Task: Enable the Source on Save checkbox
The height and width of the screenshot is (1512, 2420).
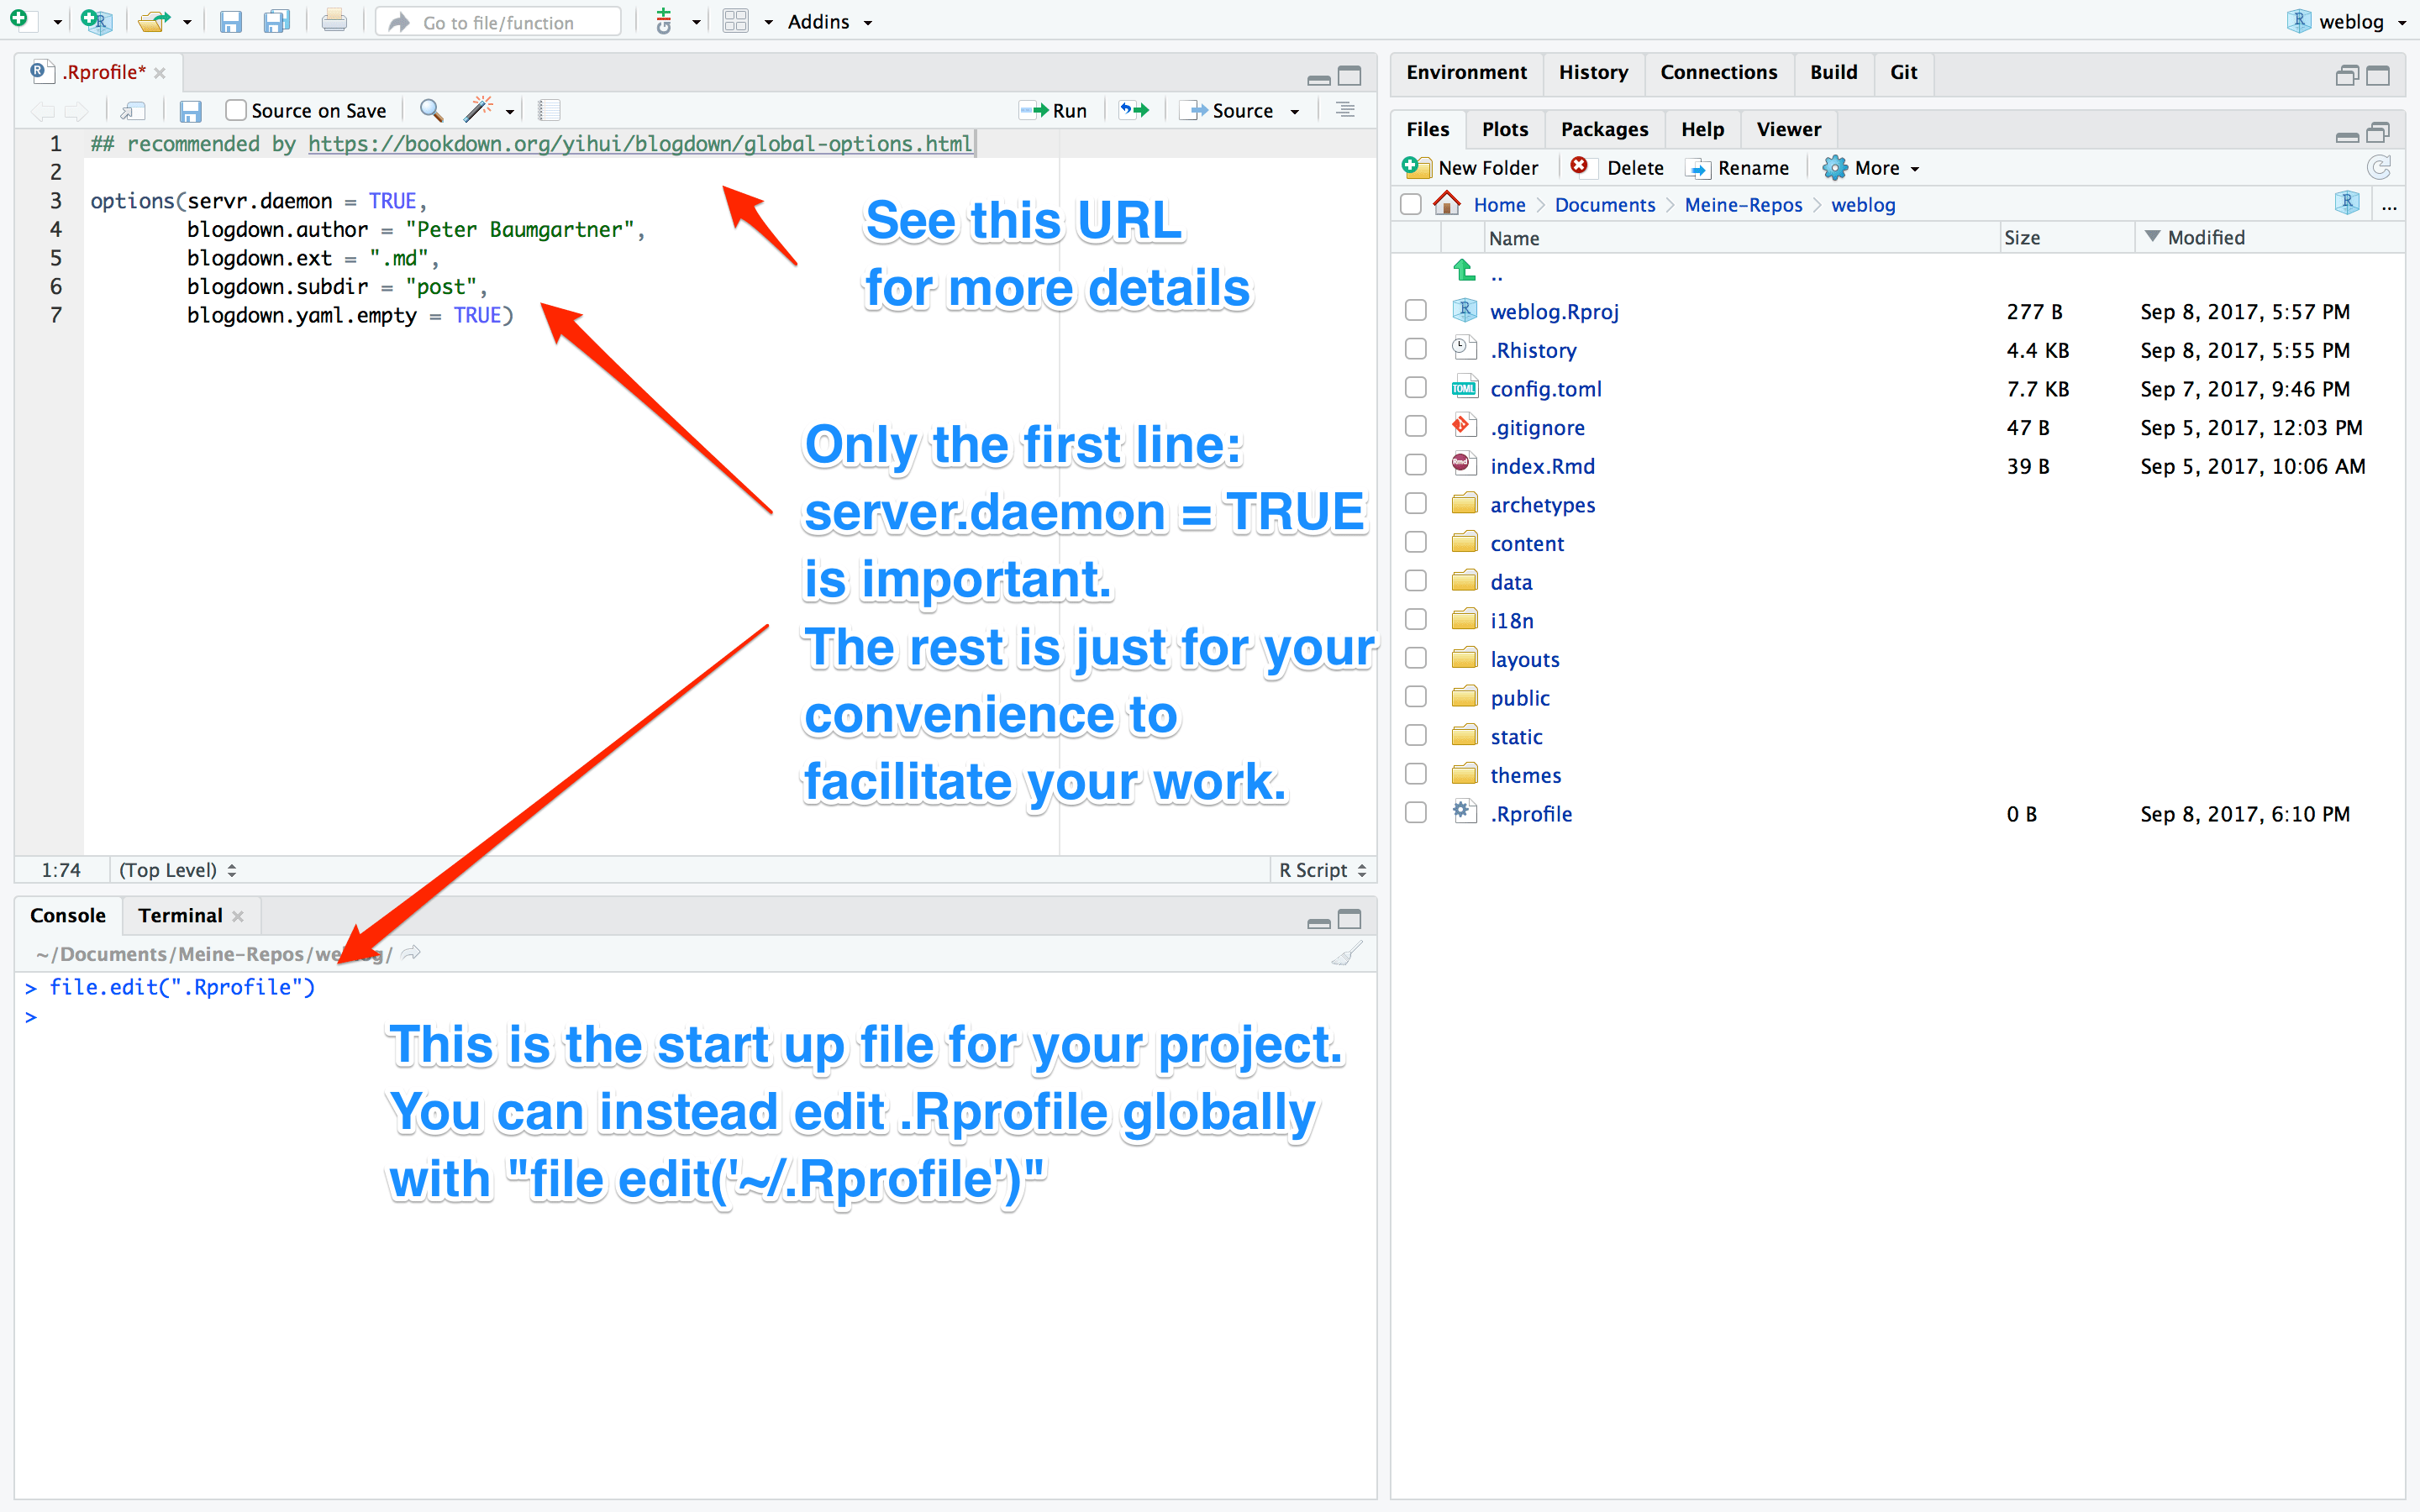Action: [236, 110]
